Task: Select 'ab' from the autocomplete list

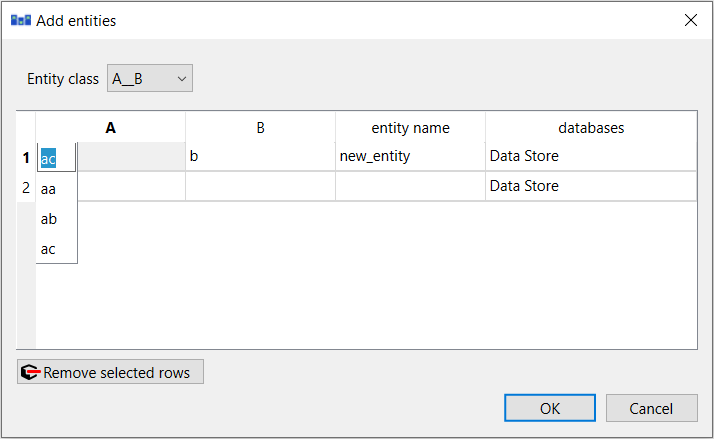Action: point(56,219)
